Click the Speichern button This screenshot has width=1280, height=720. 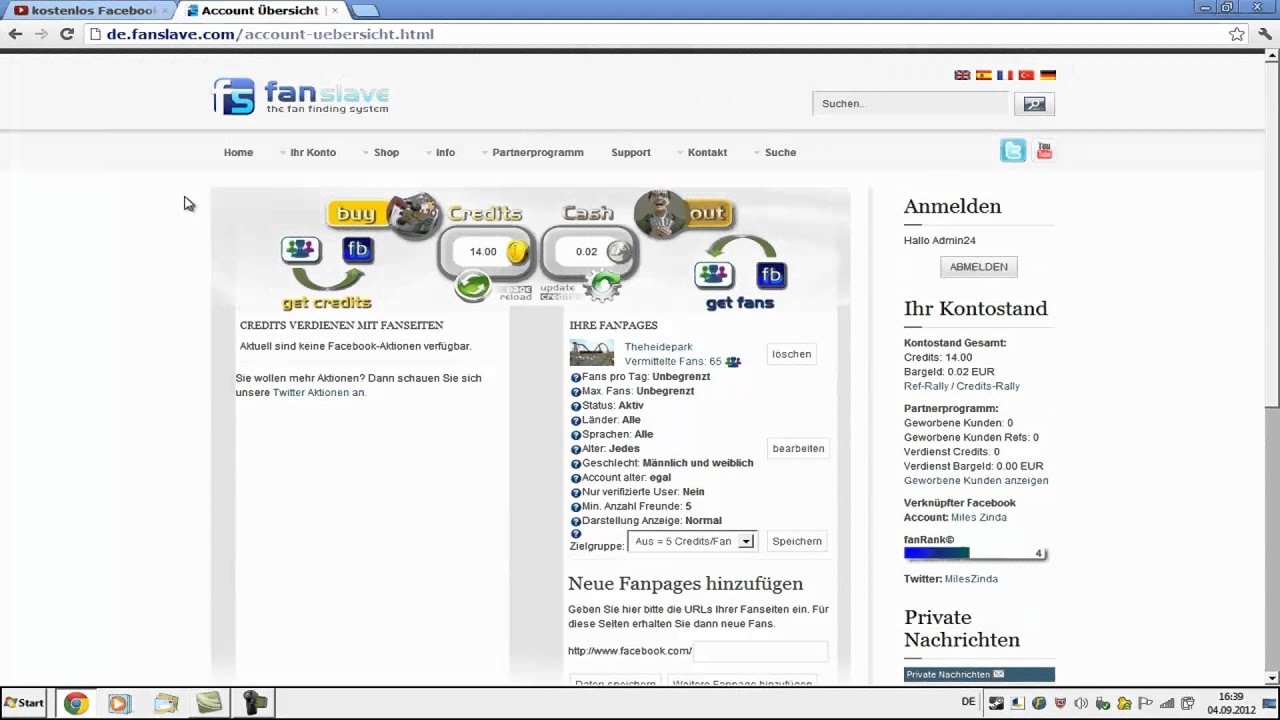pyautogui.click(x=797, y=541)
